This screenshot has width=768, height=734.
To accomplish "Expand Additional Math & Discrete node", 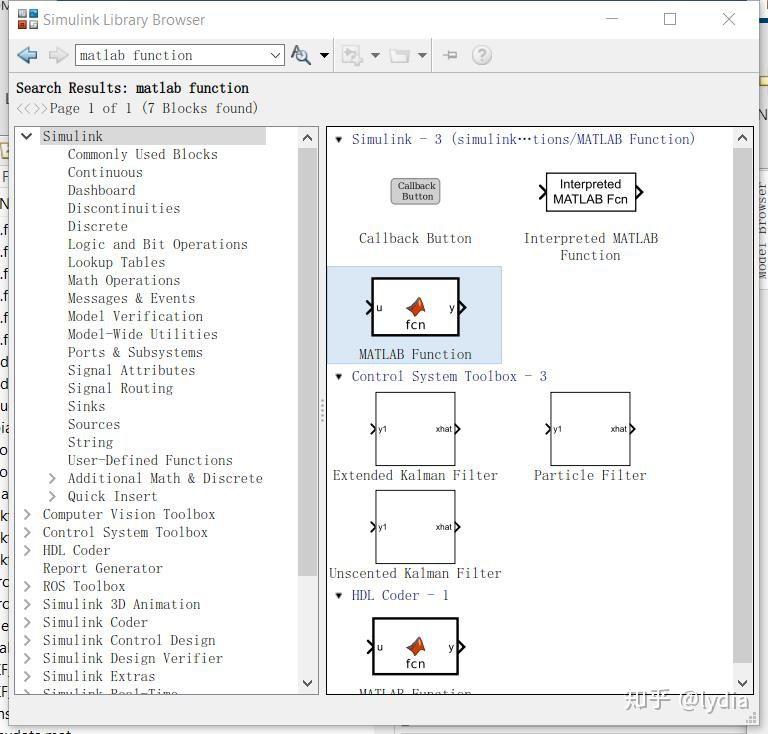I will [52, 478].
